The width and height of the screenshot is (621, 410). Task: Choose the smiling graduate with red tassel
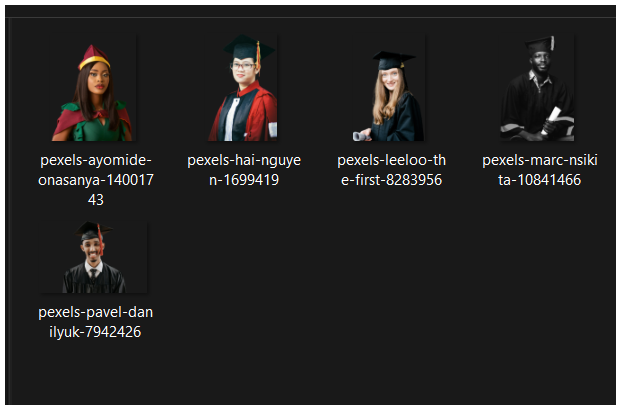click(94, 257)
